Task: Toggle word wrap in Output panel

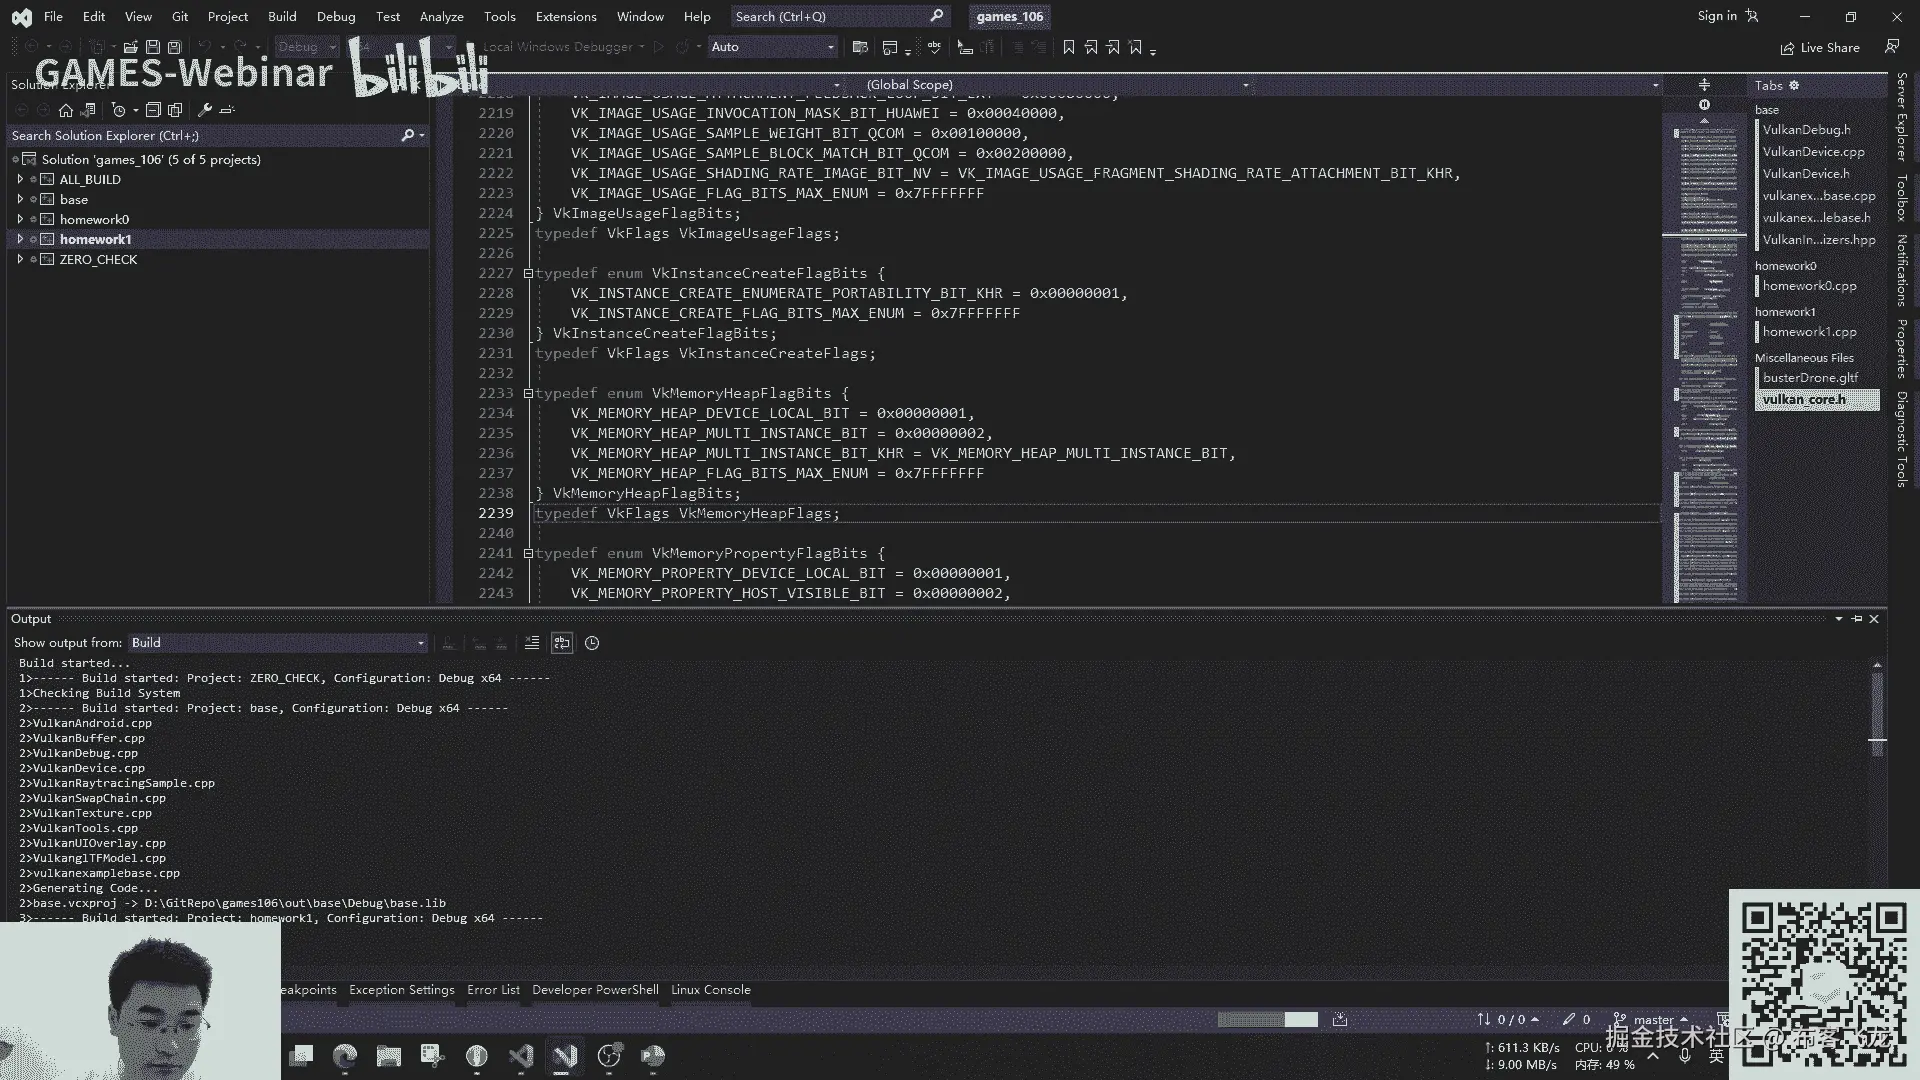Action: tap(562, 643)
